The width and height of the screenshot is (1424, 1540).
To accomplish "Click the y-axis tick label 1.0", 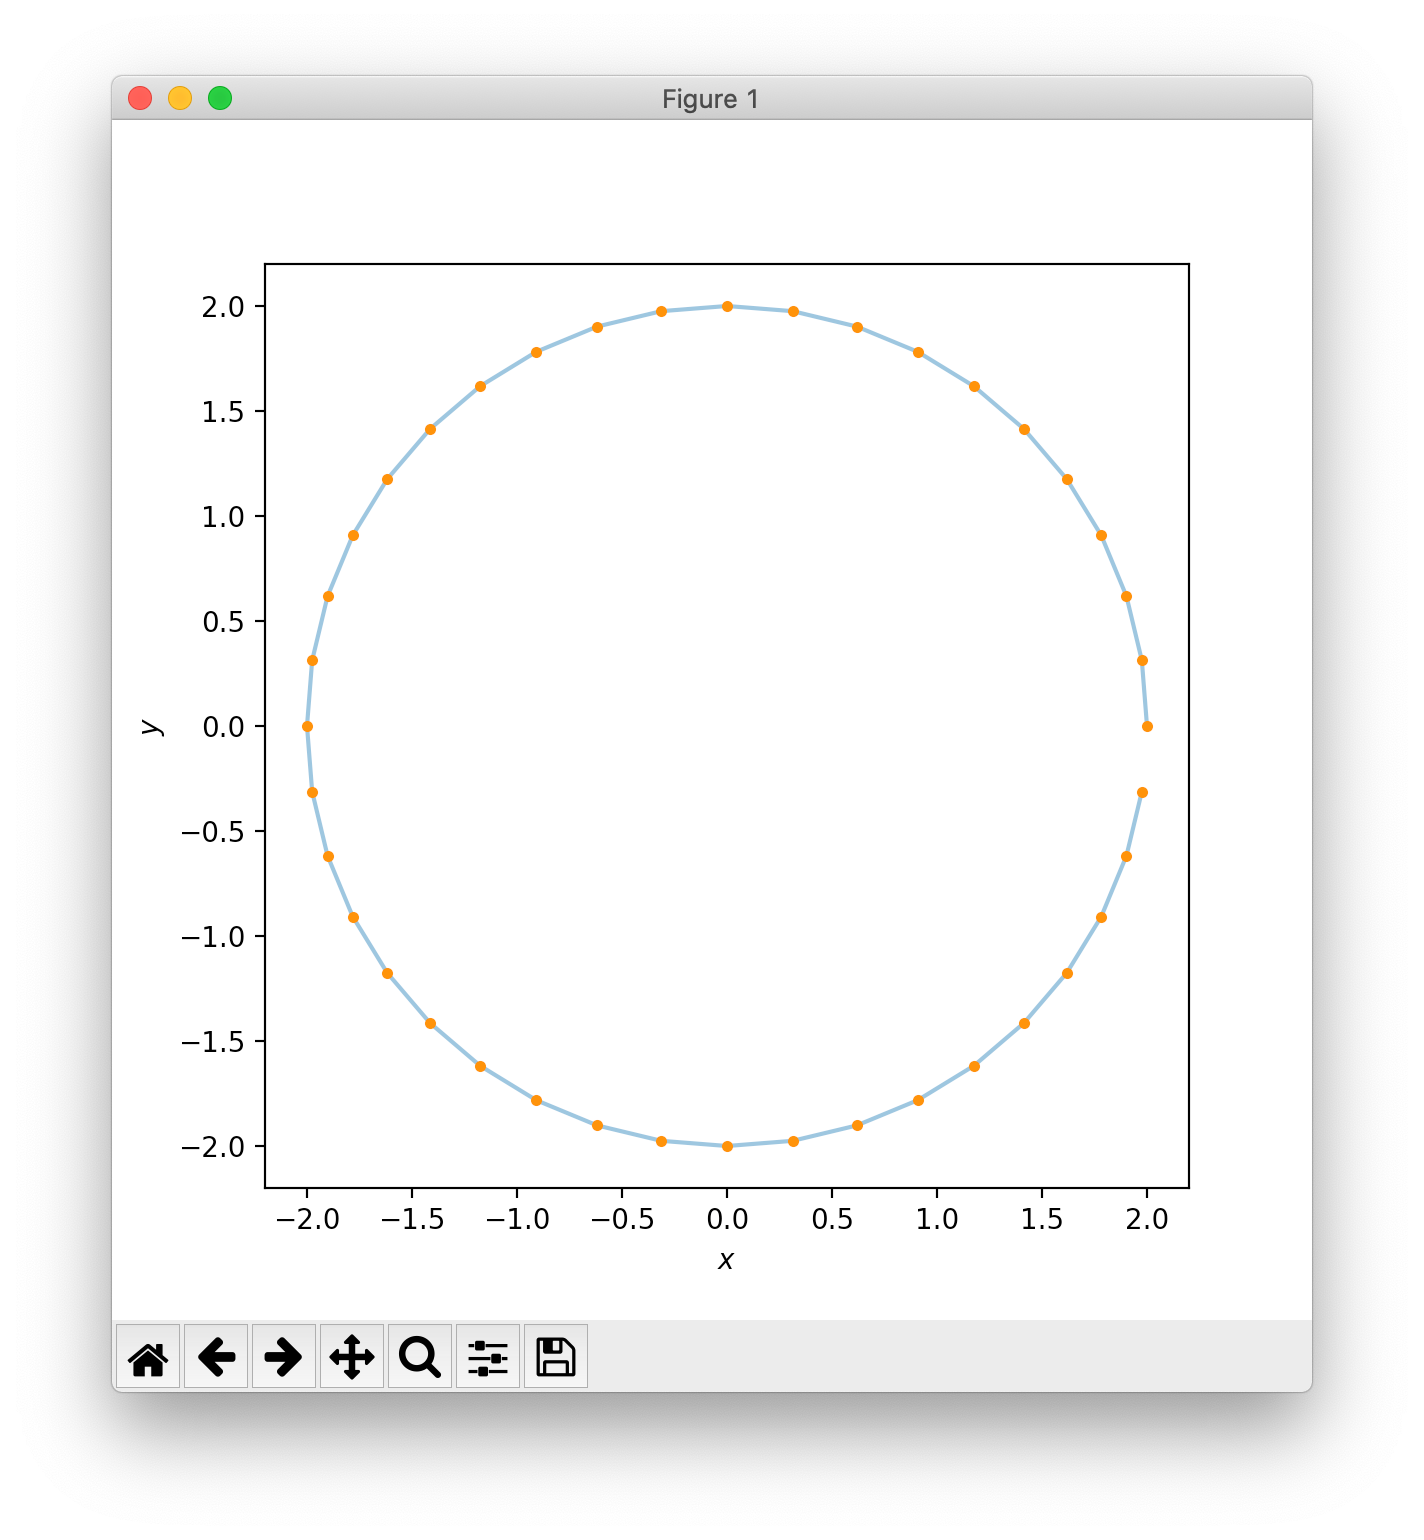I will 223,516.
